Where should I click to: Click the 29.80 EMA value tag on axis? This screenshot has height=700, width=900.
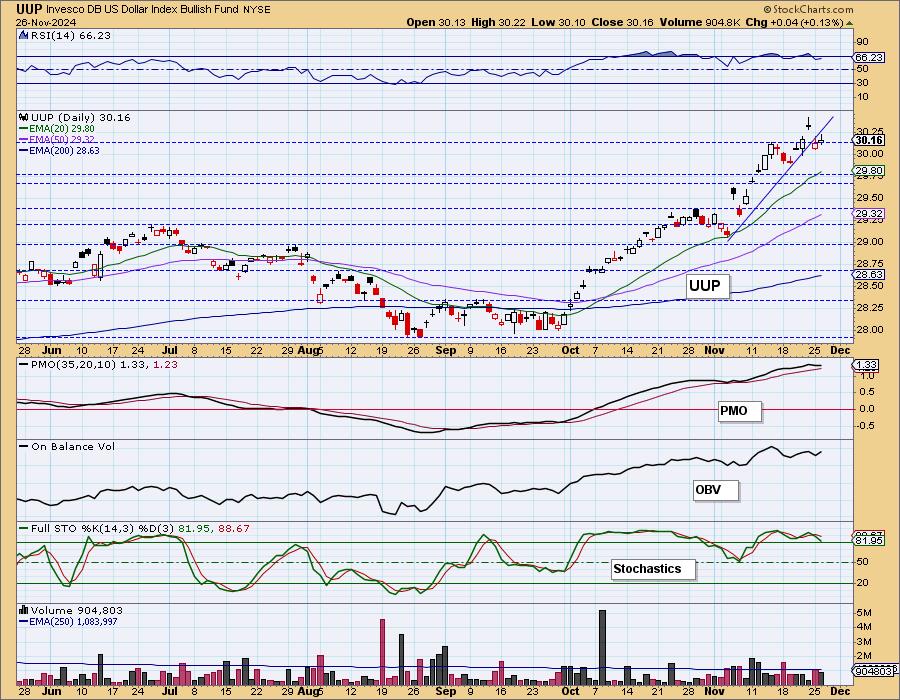pyautogui.click(x=869, y=171)
